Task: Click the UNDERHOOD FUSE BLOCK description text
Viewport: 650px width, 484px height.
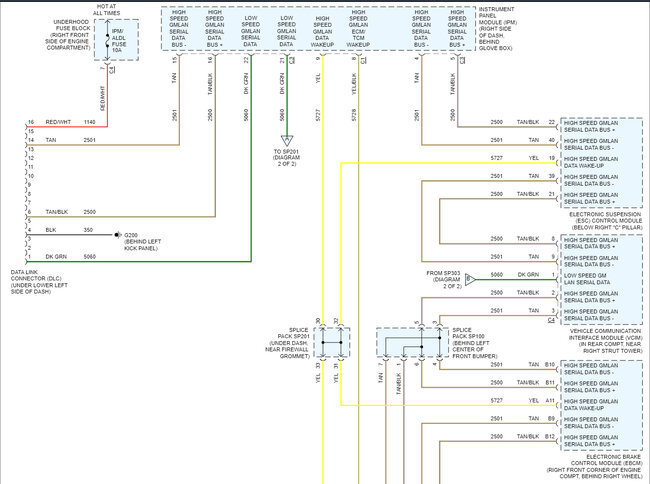Action: coord(68,35)
